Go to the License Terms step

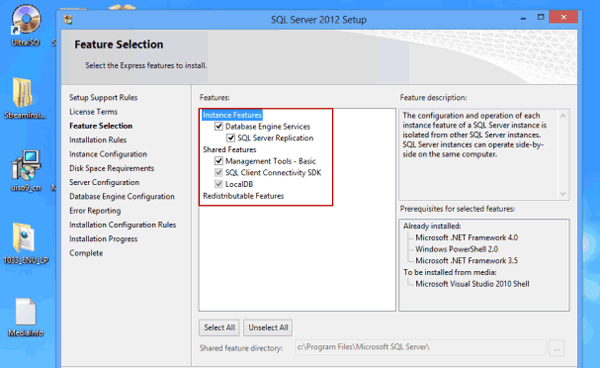click(x=93, y=112)
